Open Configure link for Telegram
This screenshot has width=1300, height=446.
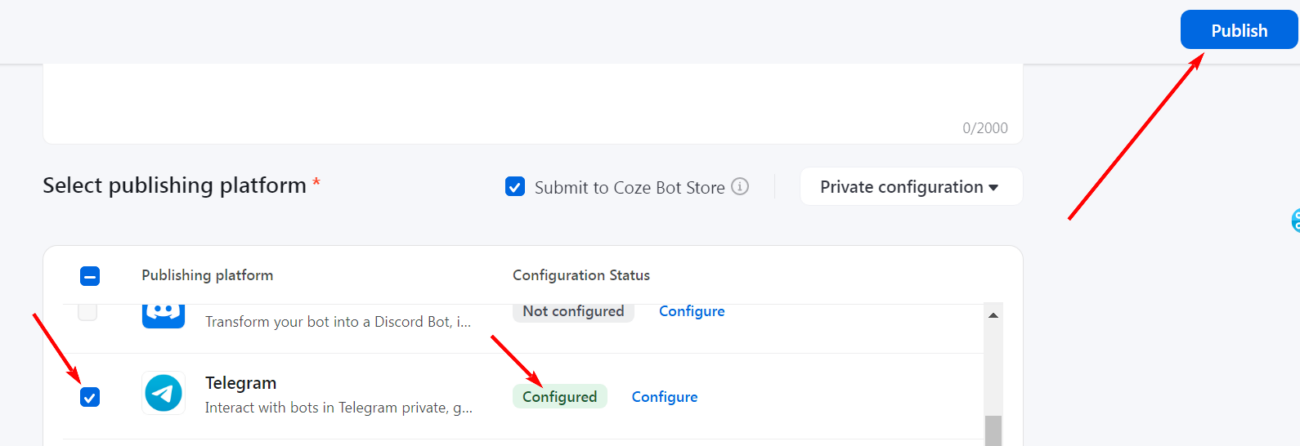(664, 397)
